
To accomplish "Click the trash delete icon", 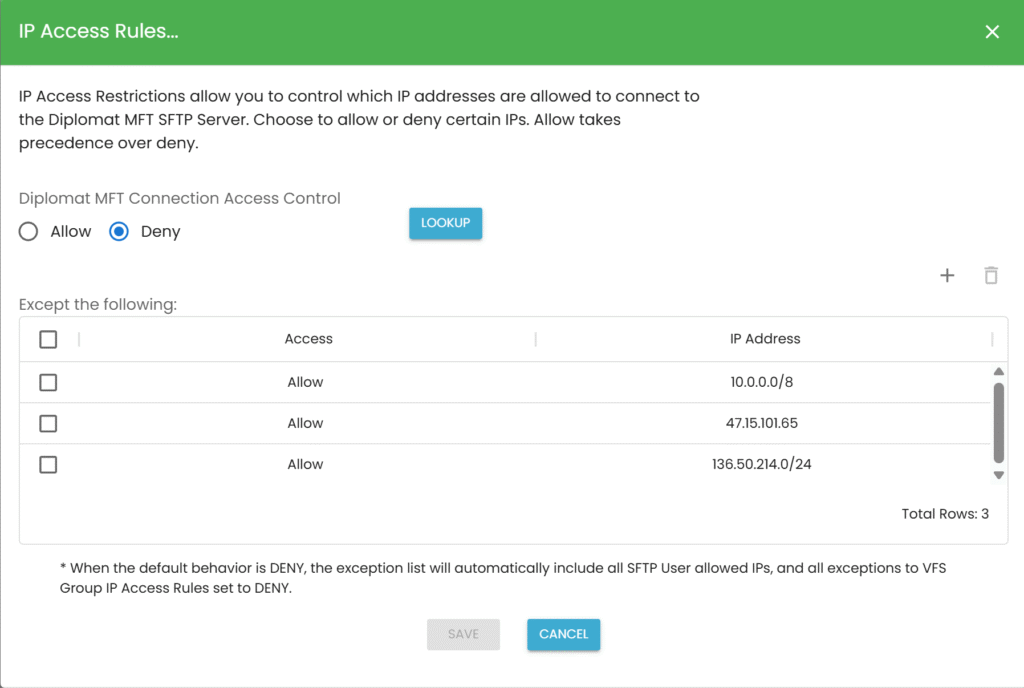I will tap(991, 276).
